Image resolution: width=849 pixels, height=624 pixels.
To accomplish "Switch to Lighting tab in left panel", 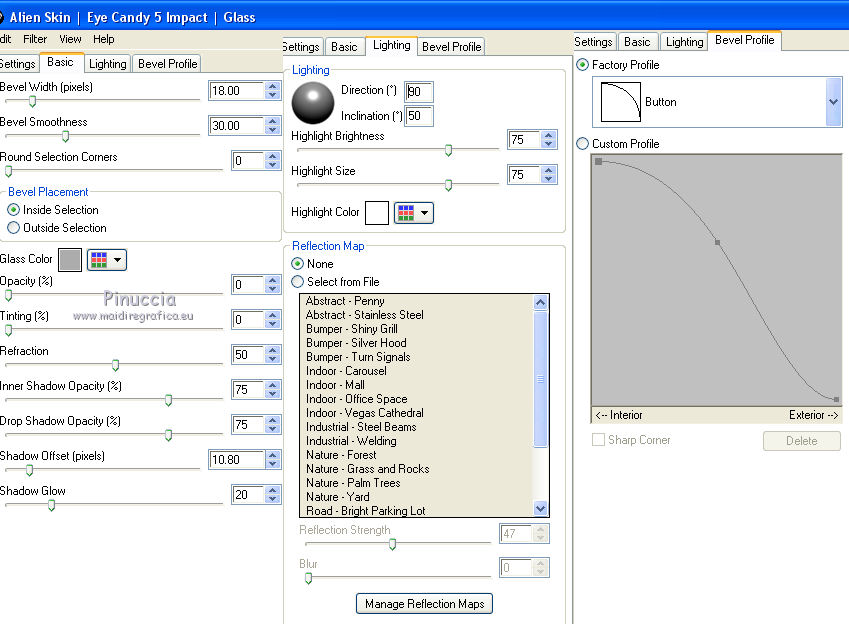I will tap(107, 64).
